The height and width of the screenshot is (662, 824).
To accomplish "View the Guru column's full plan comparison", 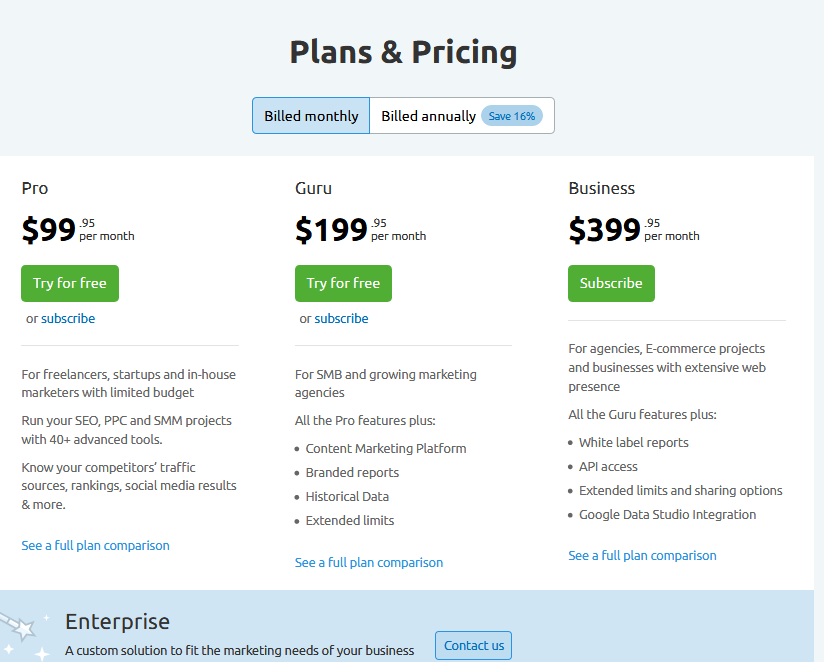I will click(x=369, y=563).
